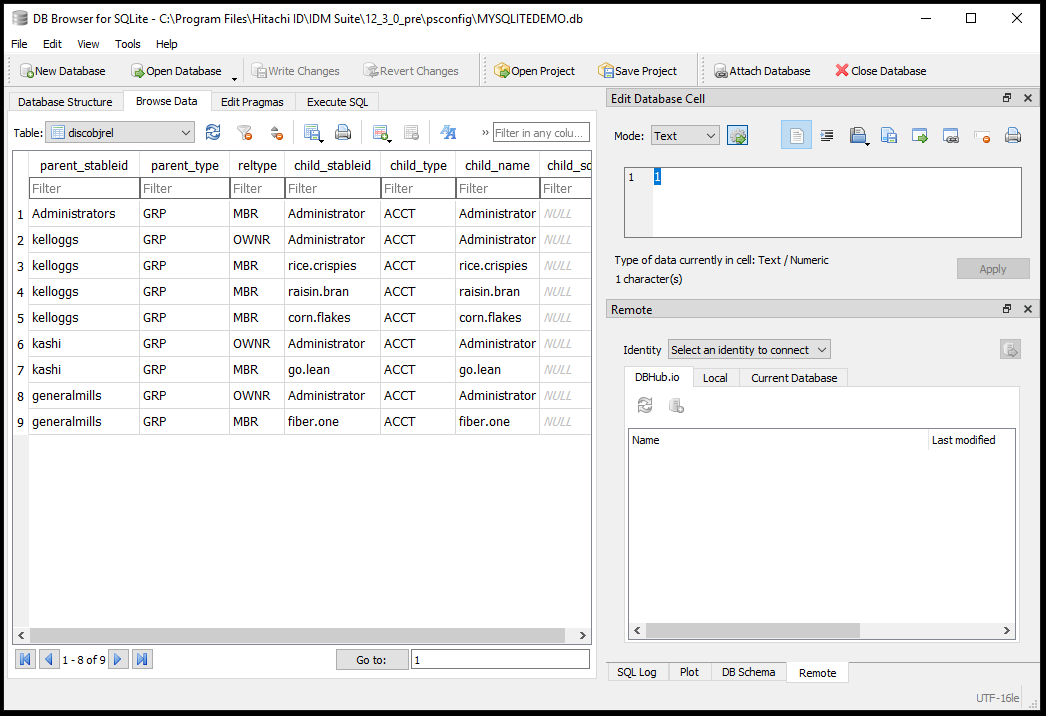Viewport: 1046px width, 716px height.
Task: Expand the Mode dropdown set to Text
Action: 685,136
